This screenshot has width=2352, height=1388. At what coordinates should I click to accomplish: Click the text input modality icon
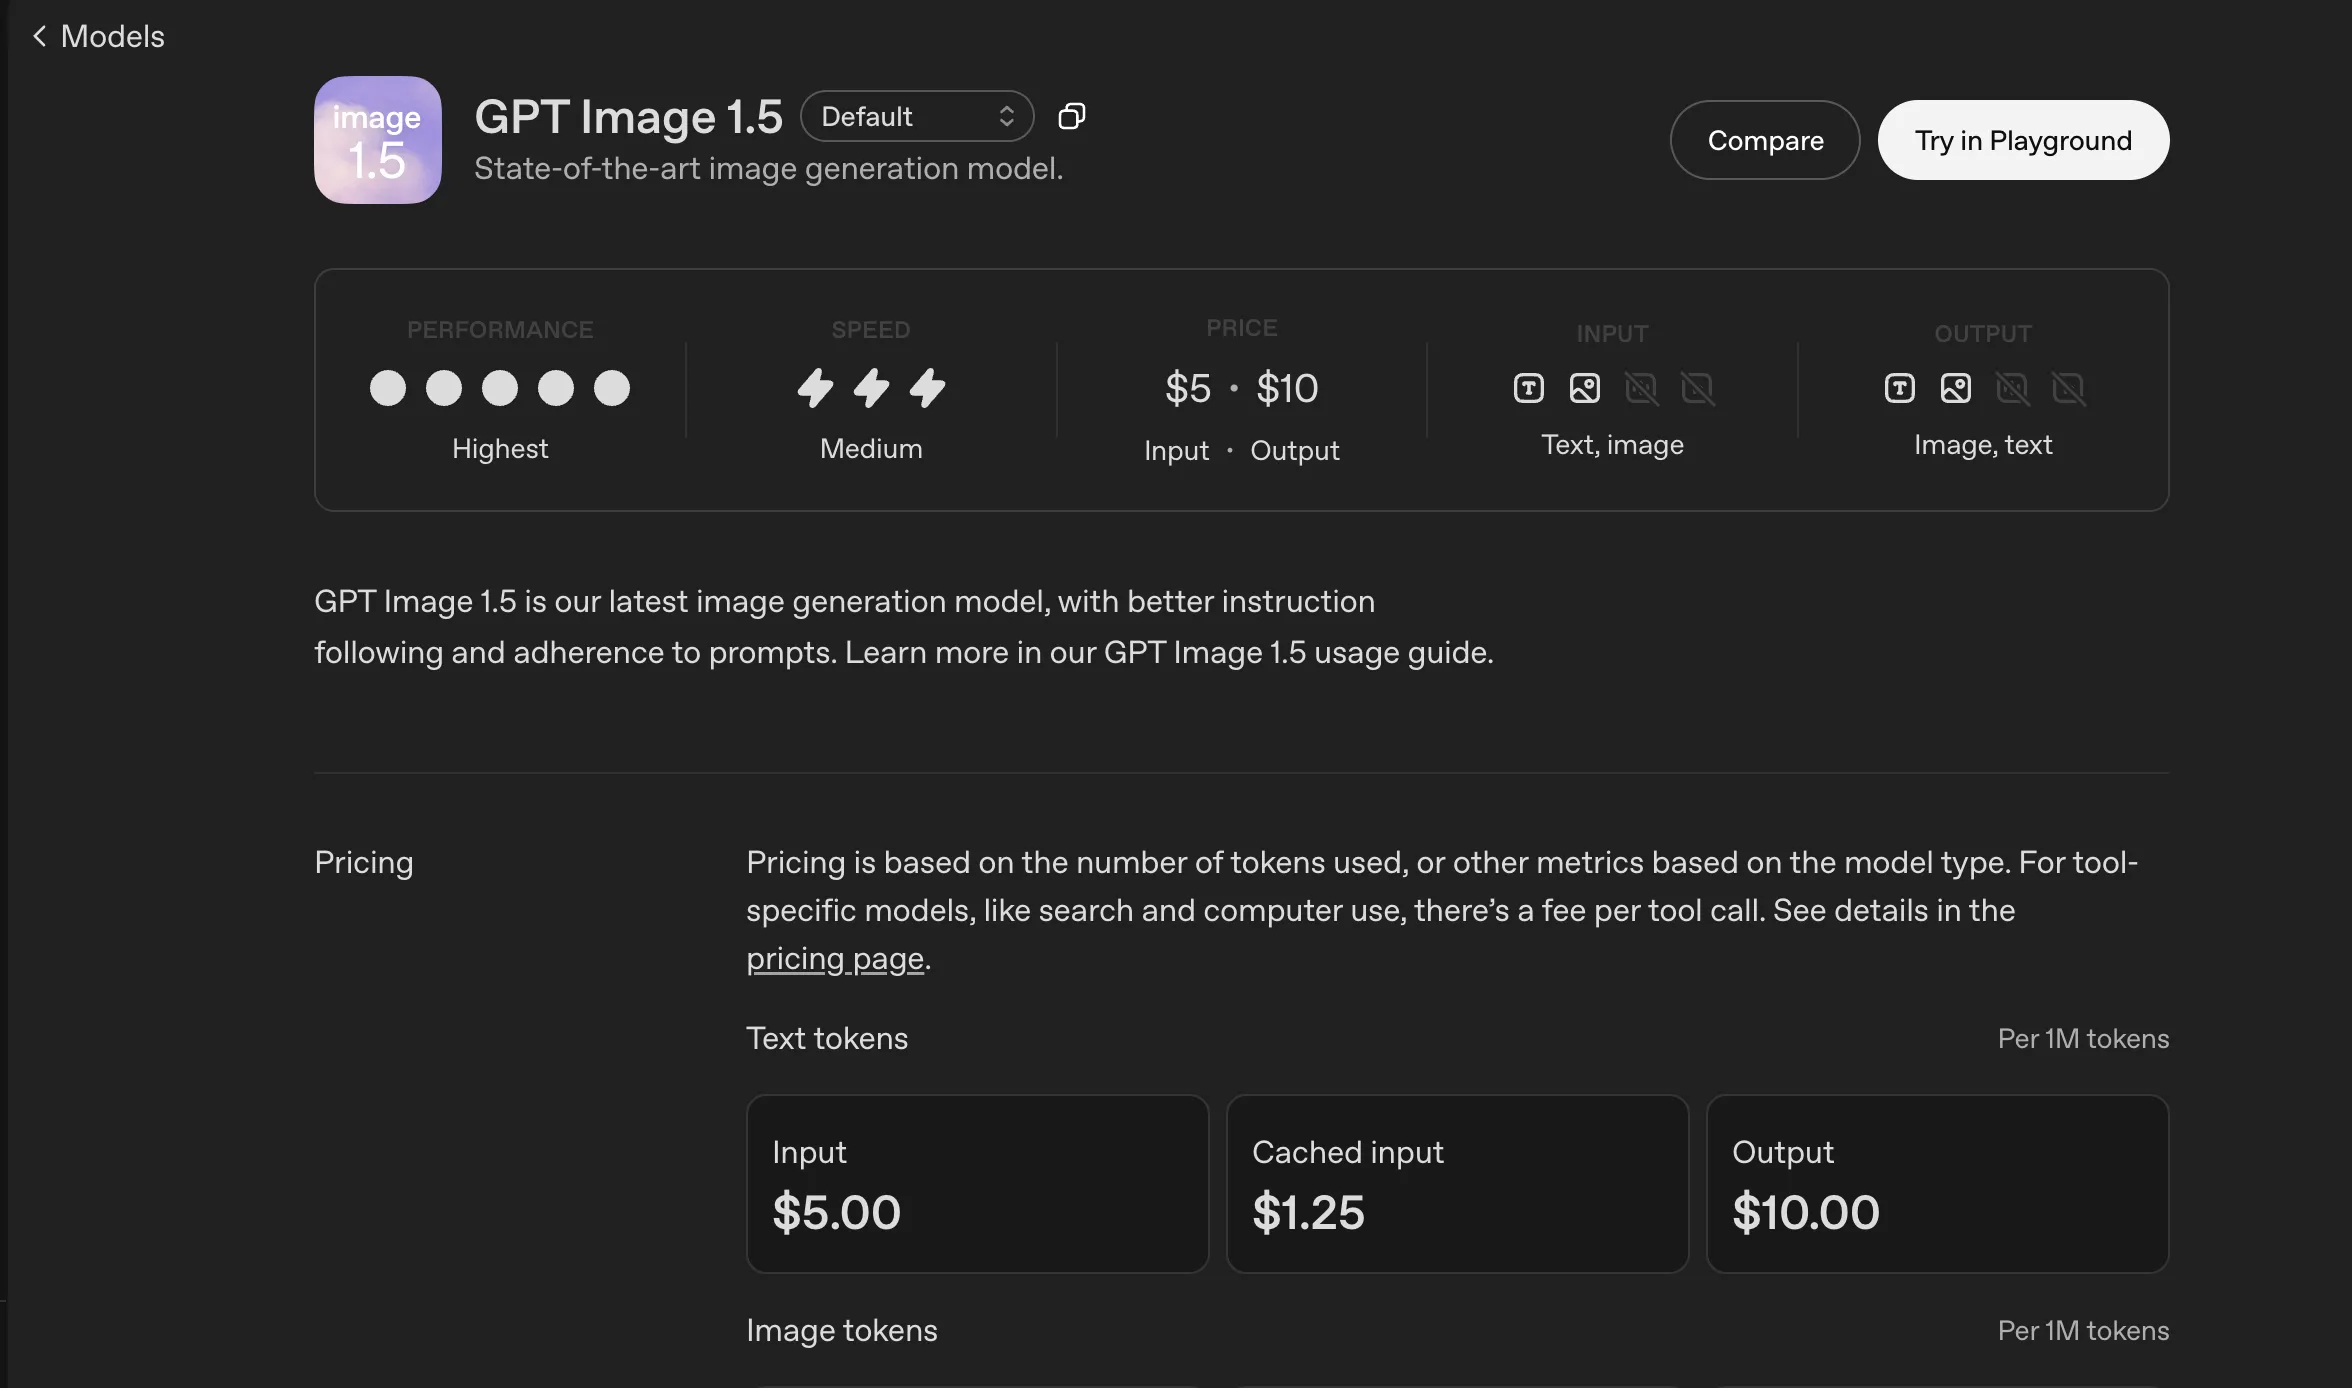[1527, 389]
